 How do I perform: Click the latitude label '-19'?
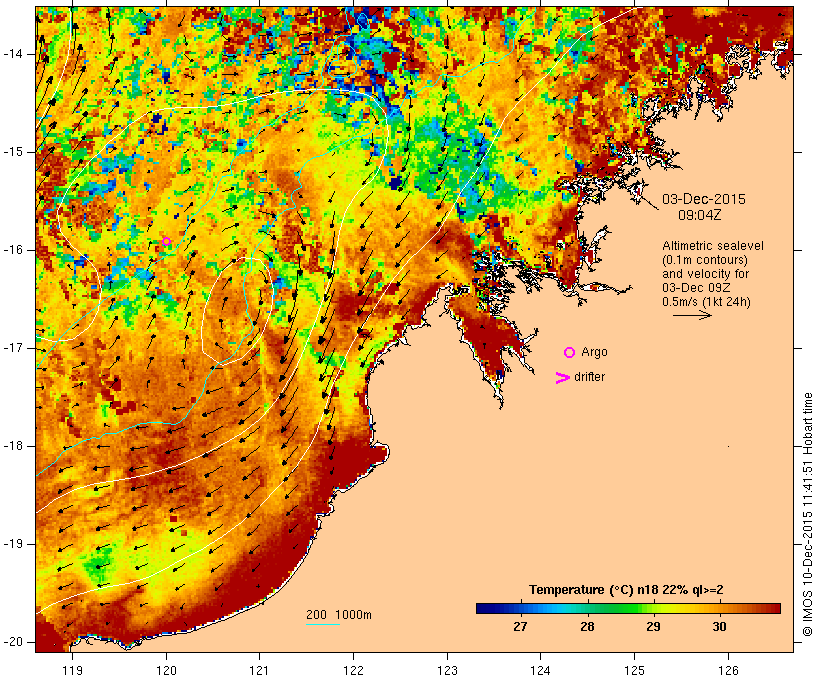pyautogui.click(x=13, y=544)
